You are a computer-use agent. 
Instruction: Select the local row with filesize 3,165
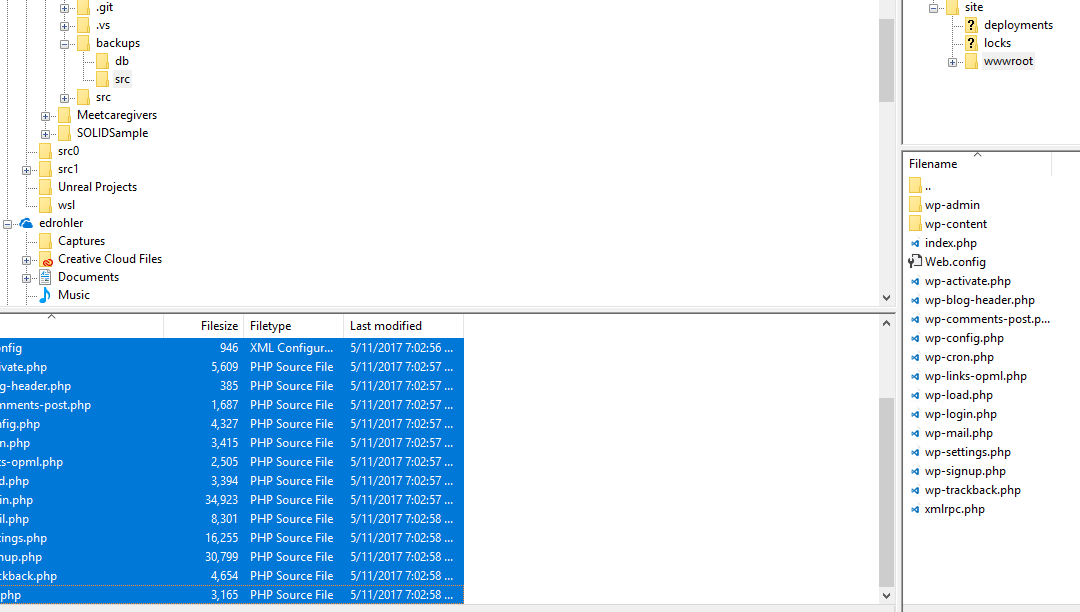pos(231,595)
